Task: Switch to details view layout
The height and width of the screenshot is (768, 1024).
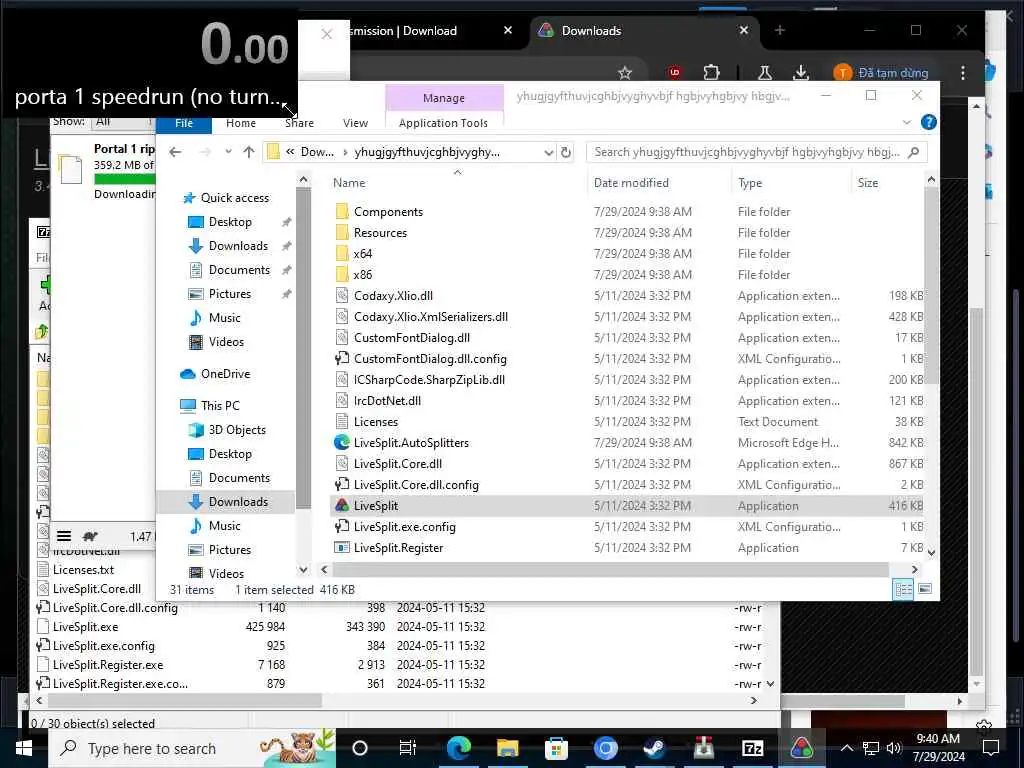Action: (903, 590)
